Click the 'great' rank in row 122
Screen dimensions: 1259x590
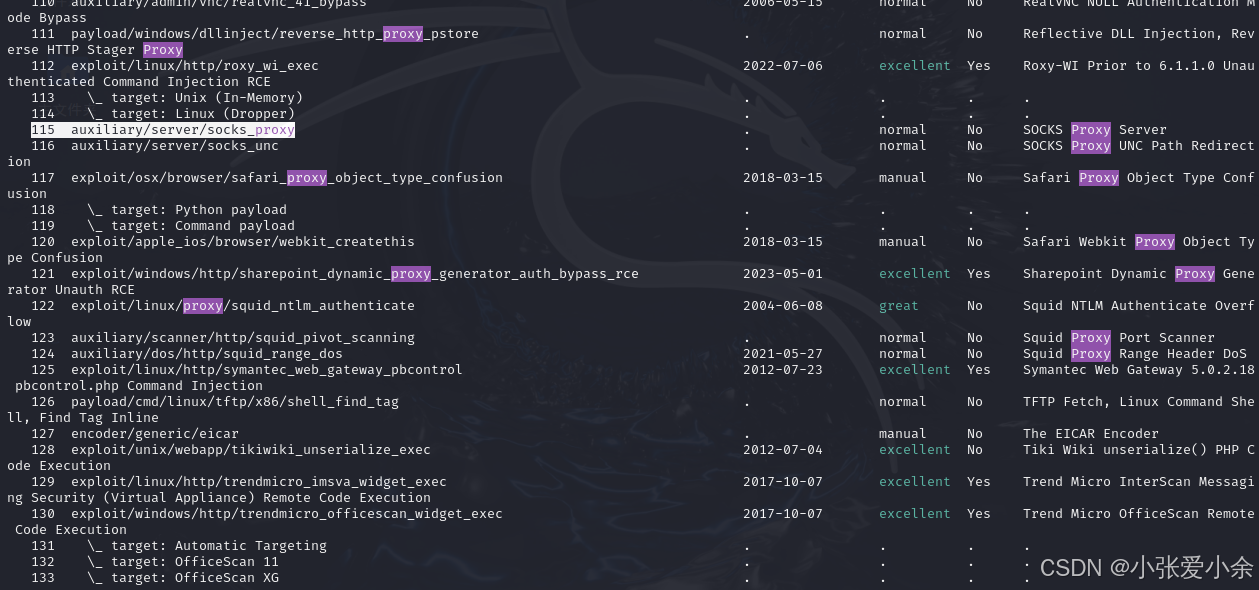899,306
